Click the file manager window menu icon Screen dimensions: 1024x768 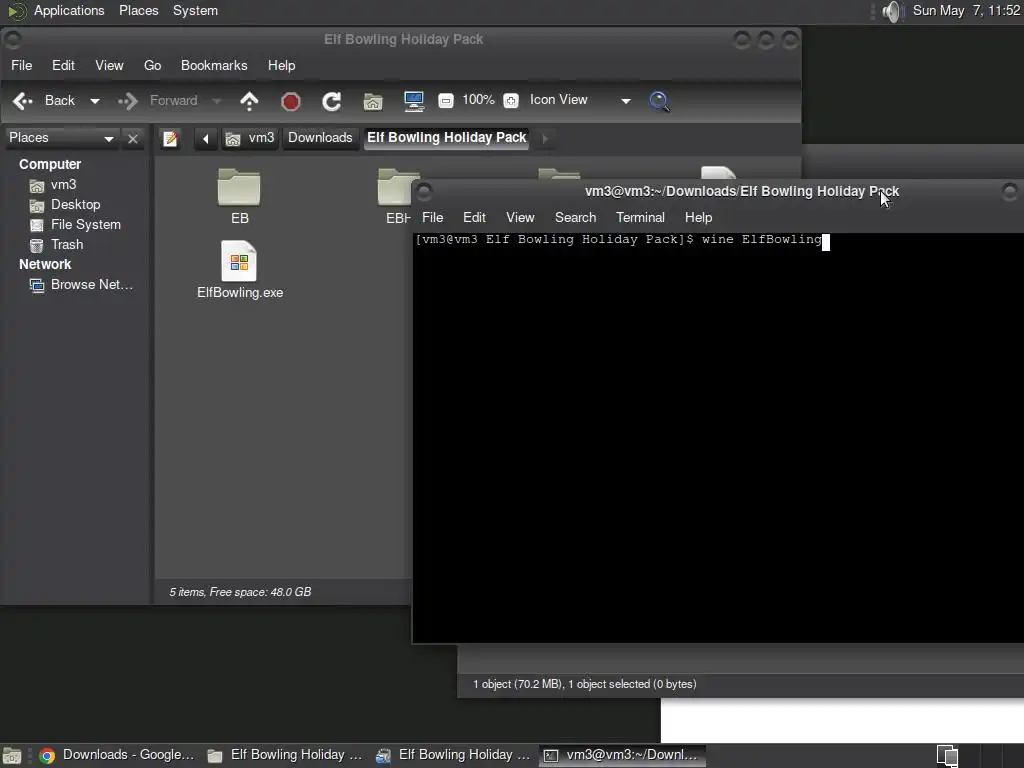point(12,40)
